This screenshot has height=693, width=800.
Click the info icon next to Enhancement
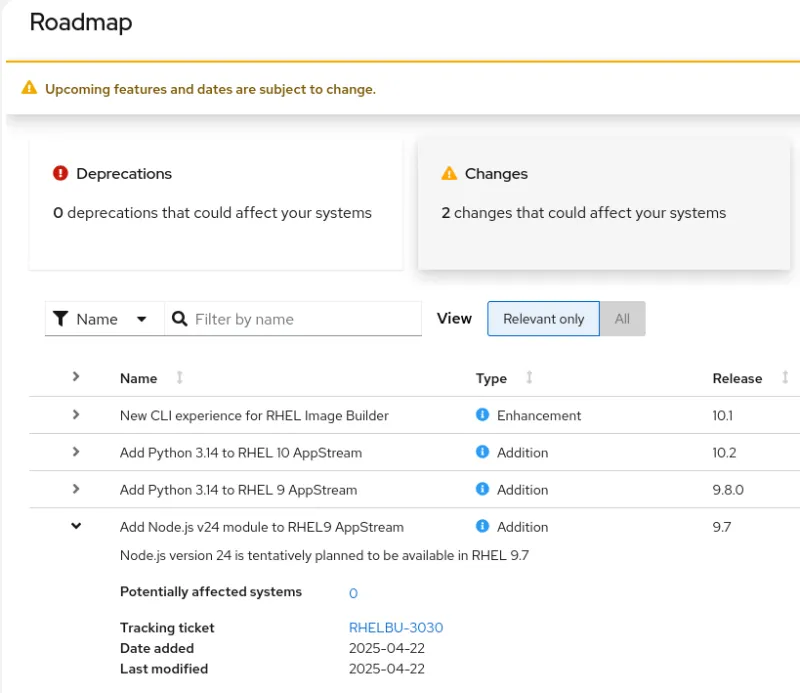[482, 415]
